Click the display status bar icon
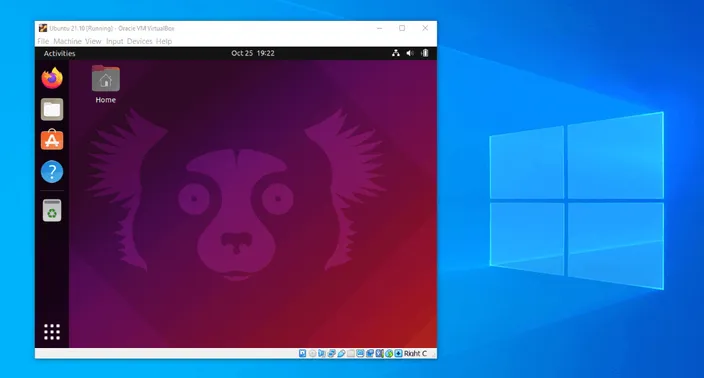Image resolution: width=704 pixels, height=378 pixels. 360,353
